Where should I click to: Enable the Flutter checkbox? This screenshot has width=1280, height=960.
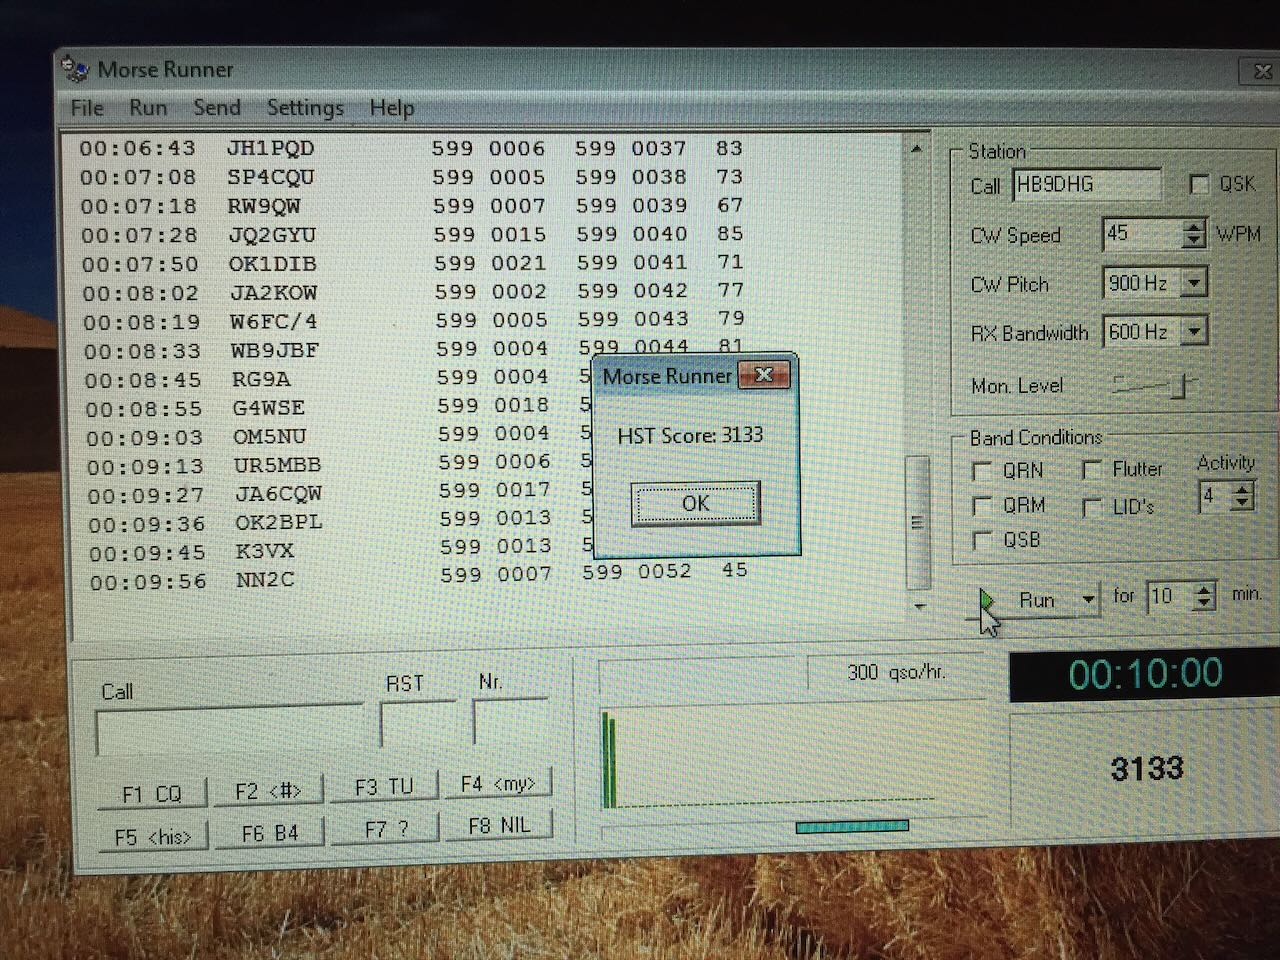[x=1092, y=470]
